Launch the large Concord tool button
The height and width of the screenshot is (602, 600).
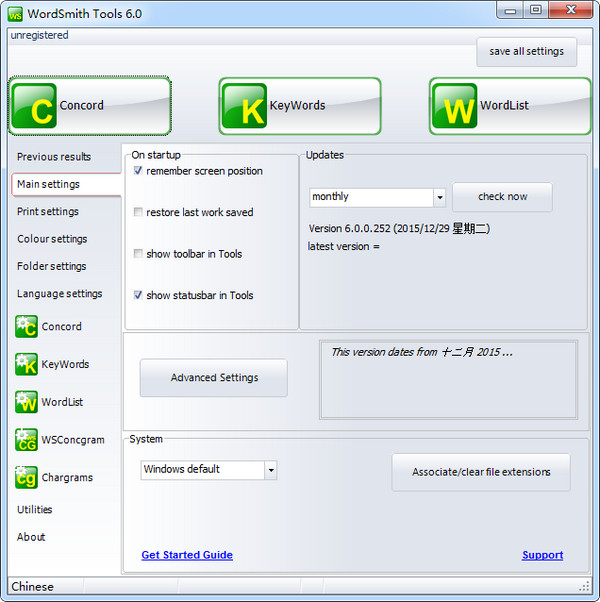click(89, 106)
